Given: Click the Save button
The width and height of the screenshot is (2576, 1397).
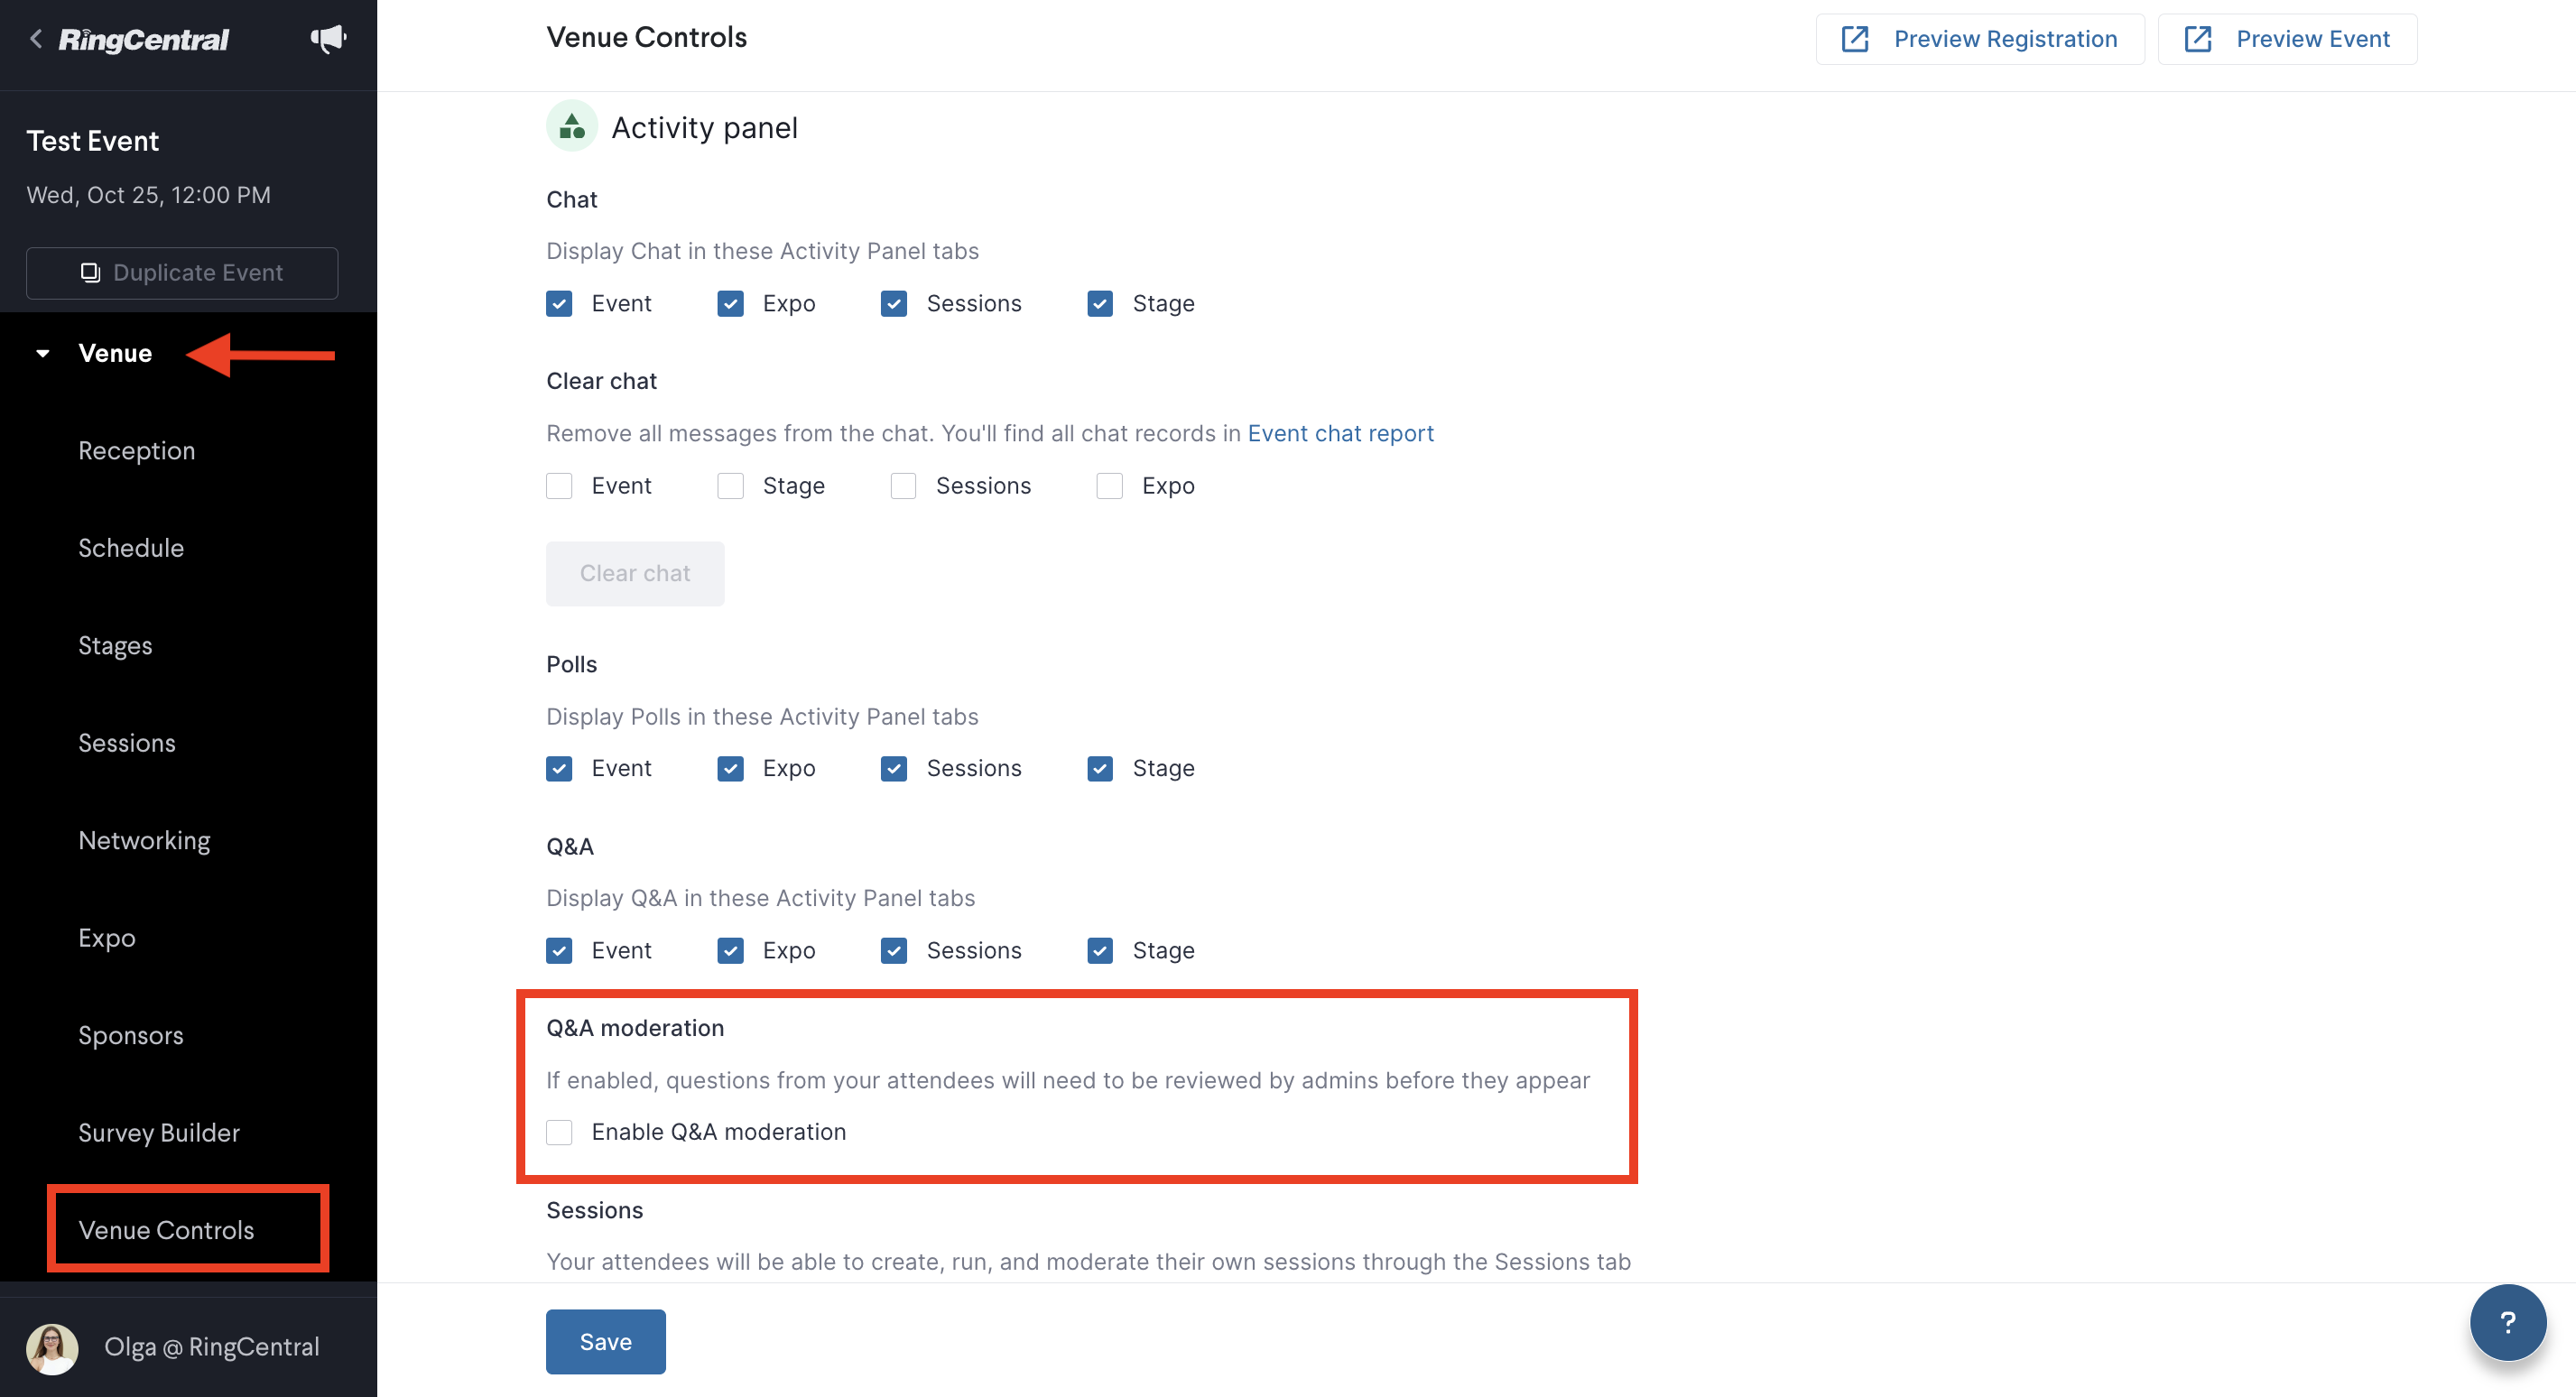Looking at the screenshot, I should pyautogui.click(x=606, y=1341).
